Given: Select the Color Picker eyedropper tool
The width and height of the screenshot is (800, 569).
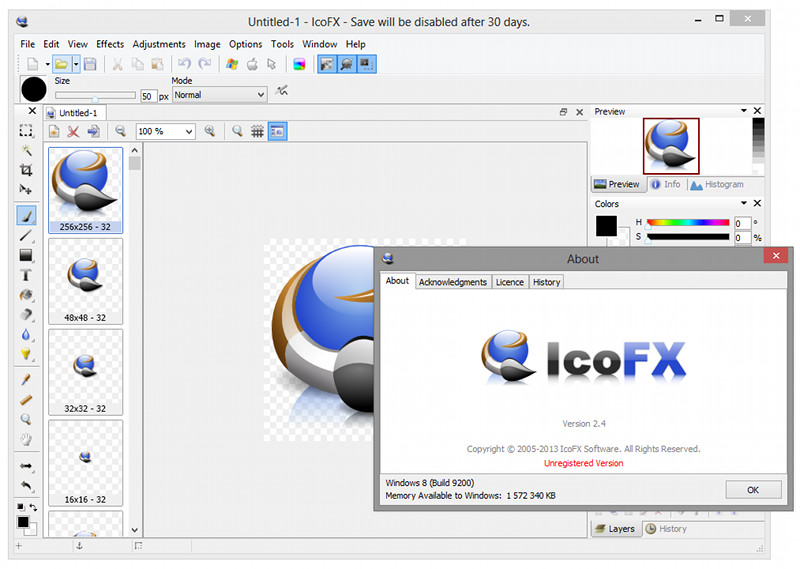Looking at the screenshot, I should point(26,380).
